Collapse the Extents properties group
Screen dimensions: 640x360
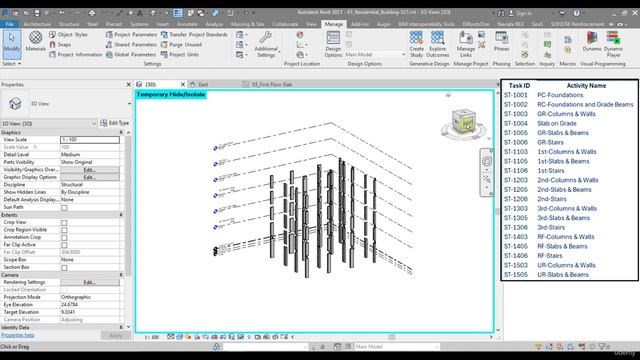tap(121, 215)
